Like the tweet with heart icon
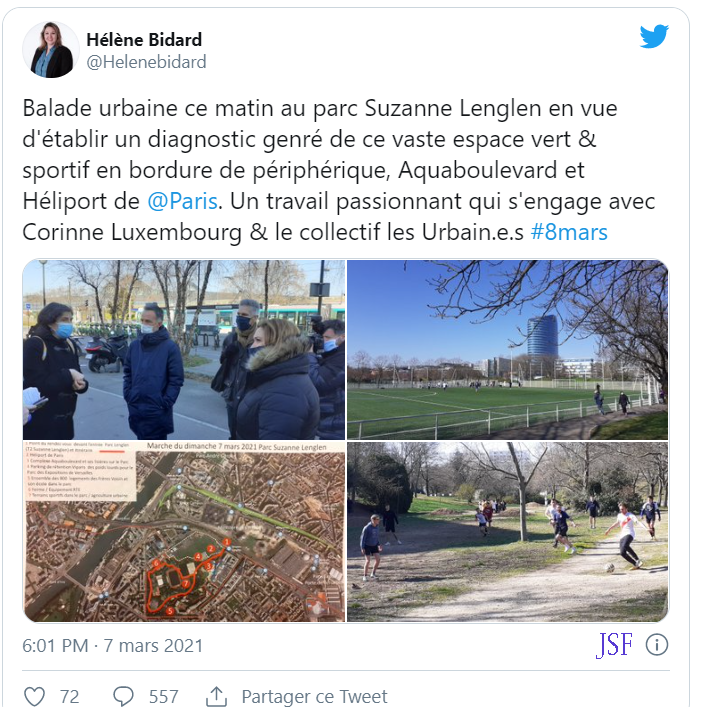 (x=34, y=696)
